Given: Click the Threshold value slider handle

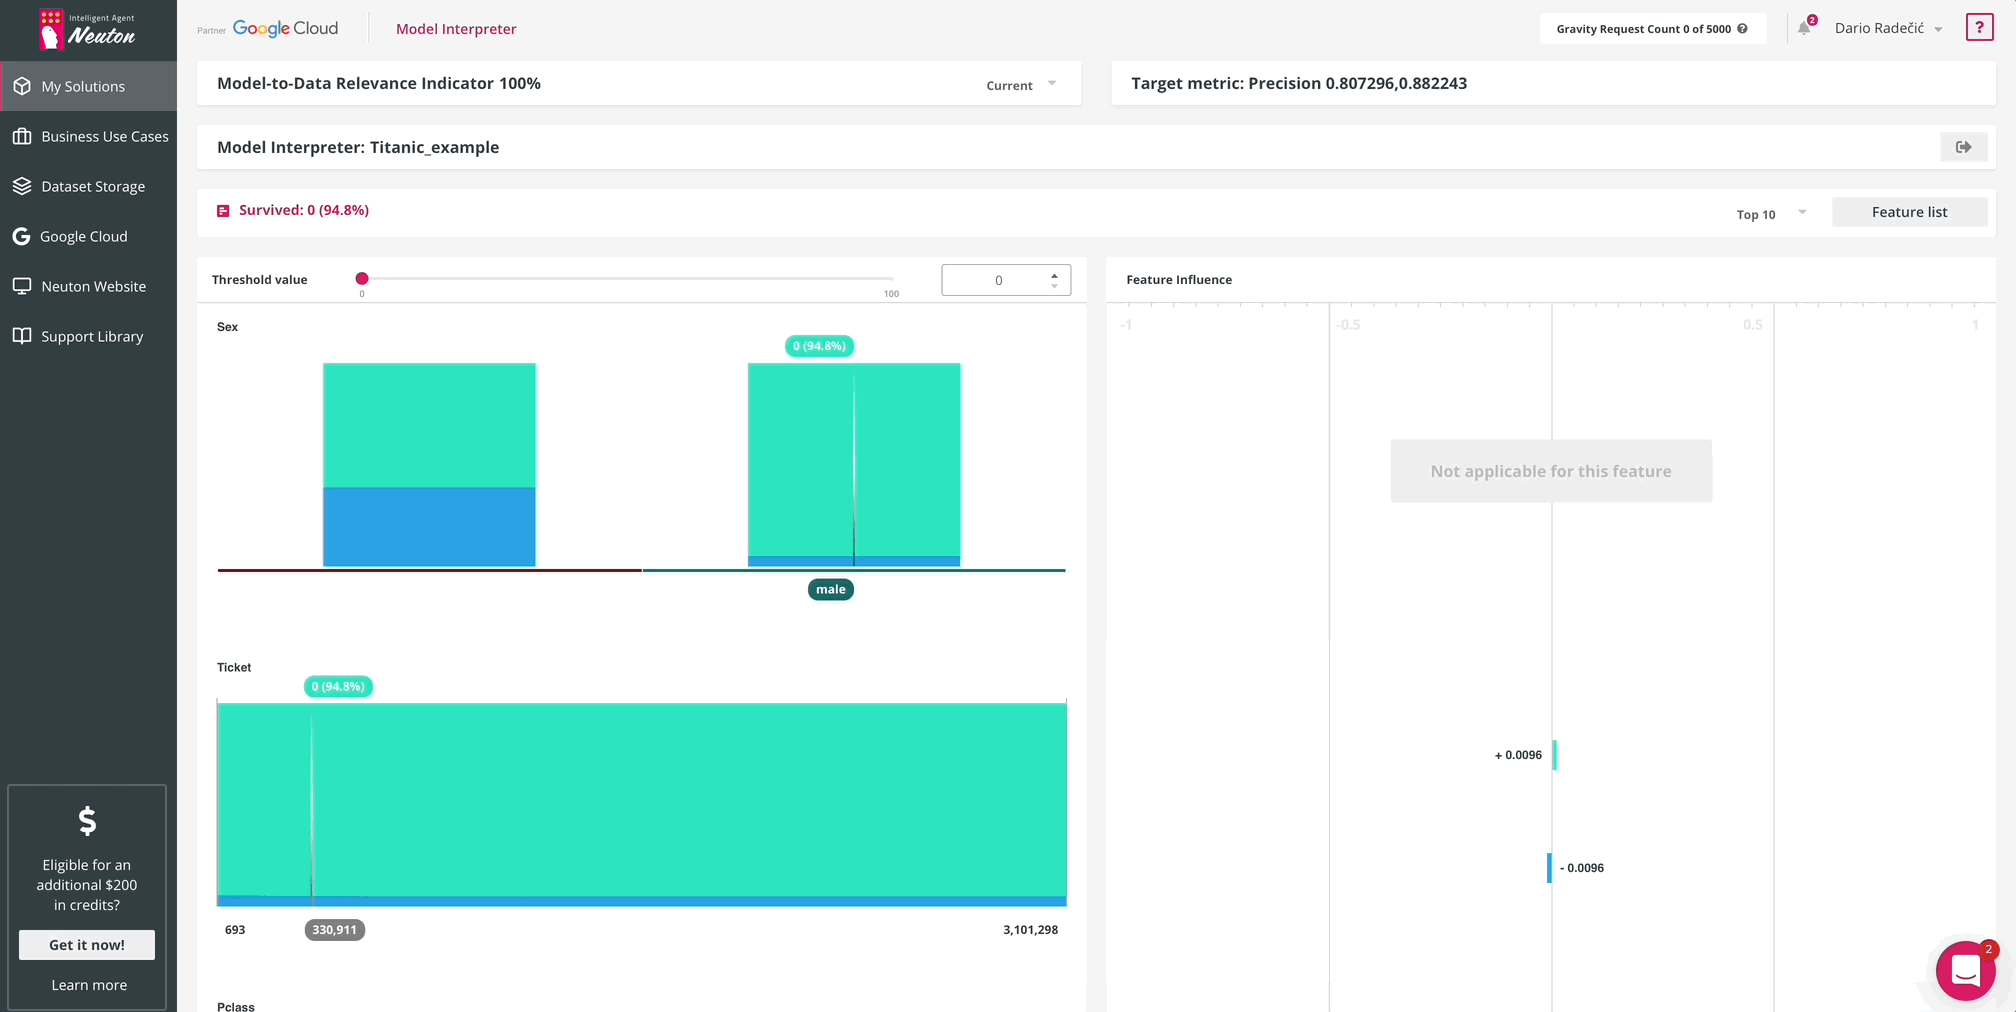Looking at the screenshot, I should [x=362, y=279].
